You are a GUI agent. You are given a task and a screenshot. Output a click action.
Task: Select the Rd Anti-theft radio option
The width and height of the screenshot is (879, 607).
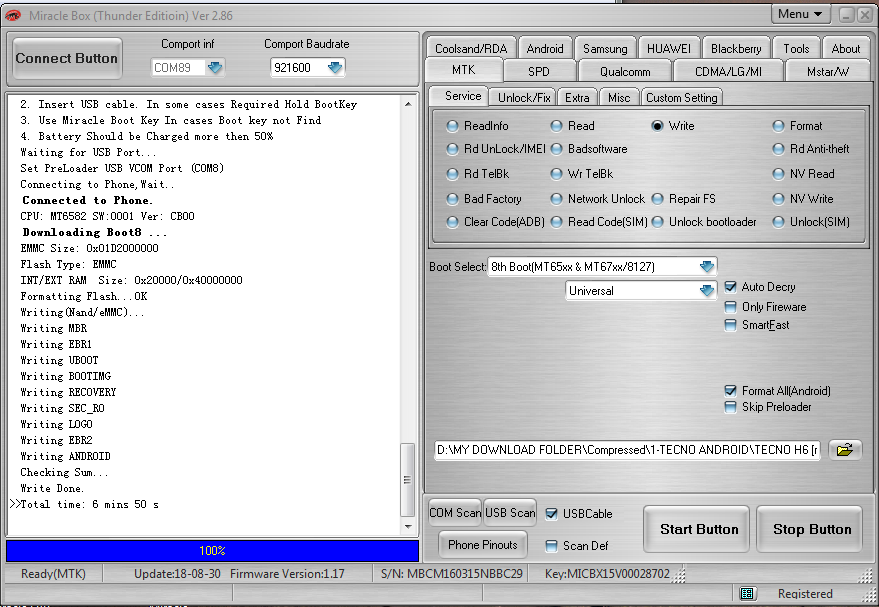[778, 149]
